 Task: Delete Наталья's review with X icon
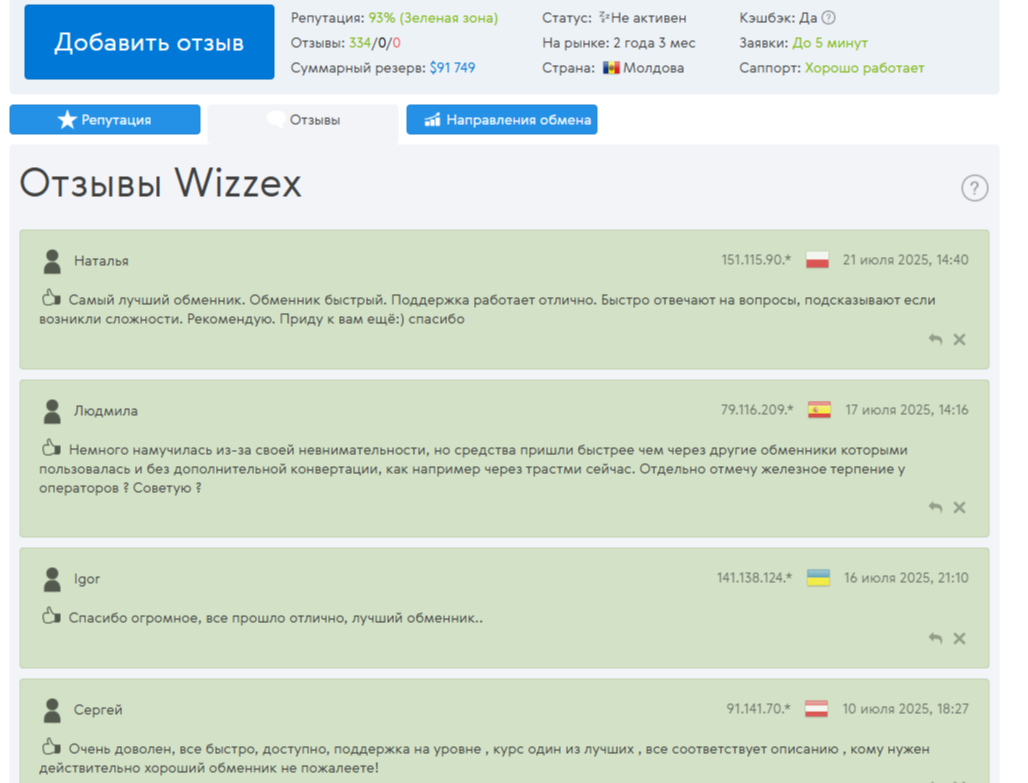point(959,339)
